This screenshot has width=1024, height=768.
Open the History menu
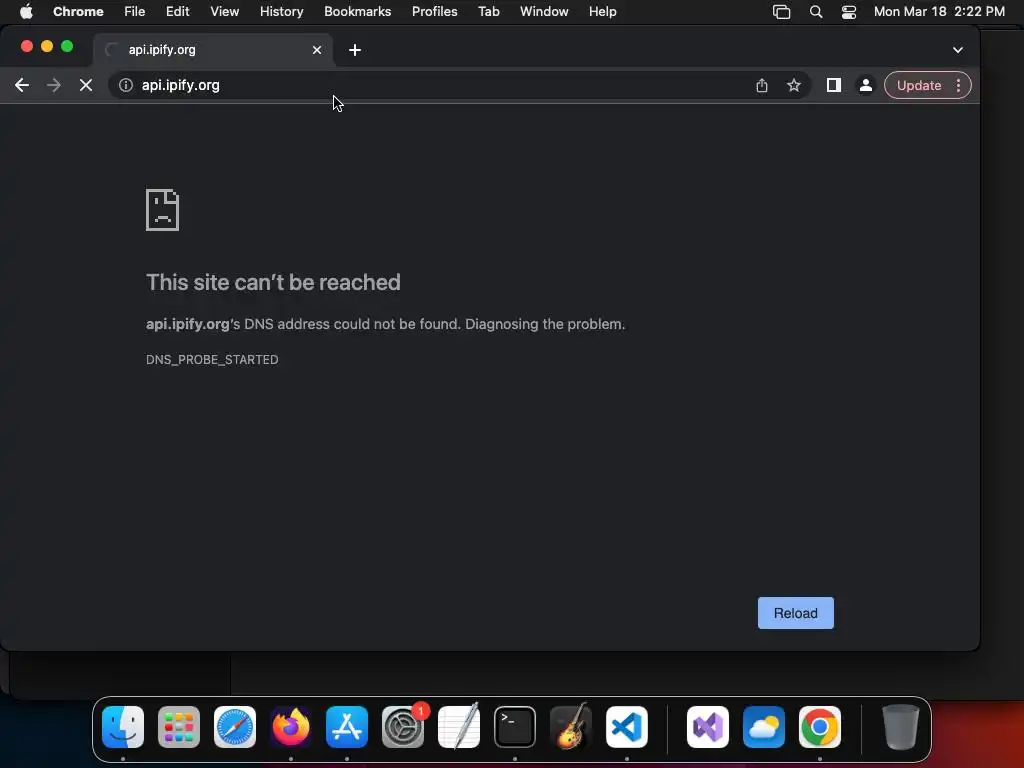[281, 12]
